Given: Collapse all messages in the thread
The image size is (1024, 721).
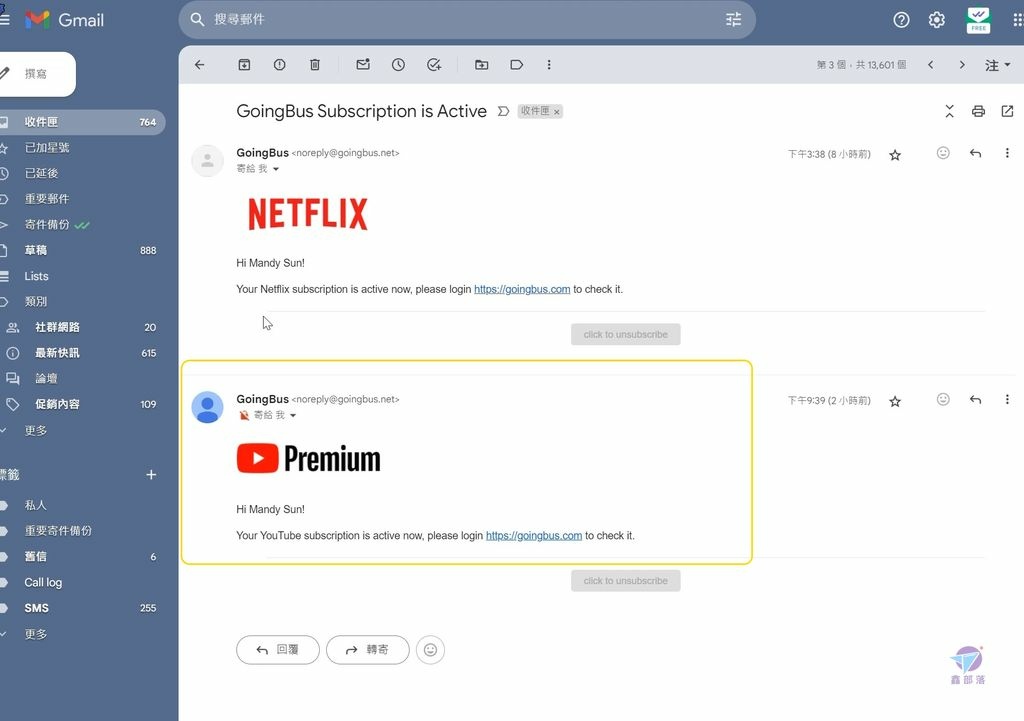Looking at the screenshot, I should pos(950,111).
